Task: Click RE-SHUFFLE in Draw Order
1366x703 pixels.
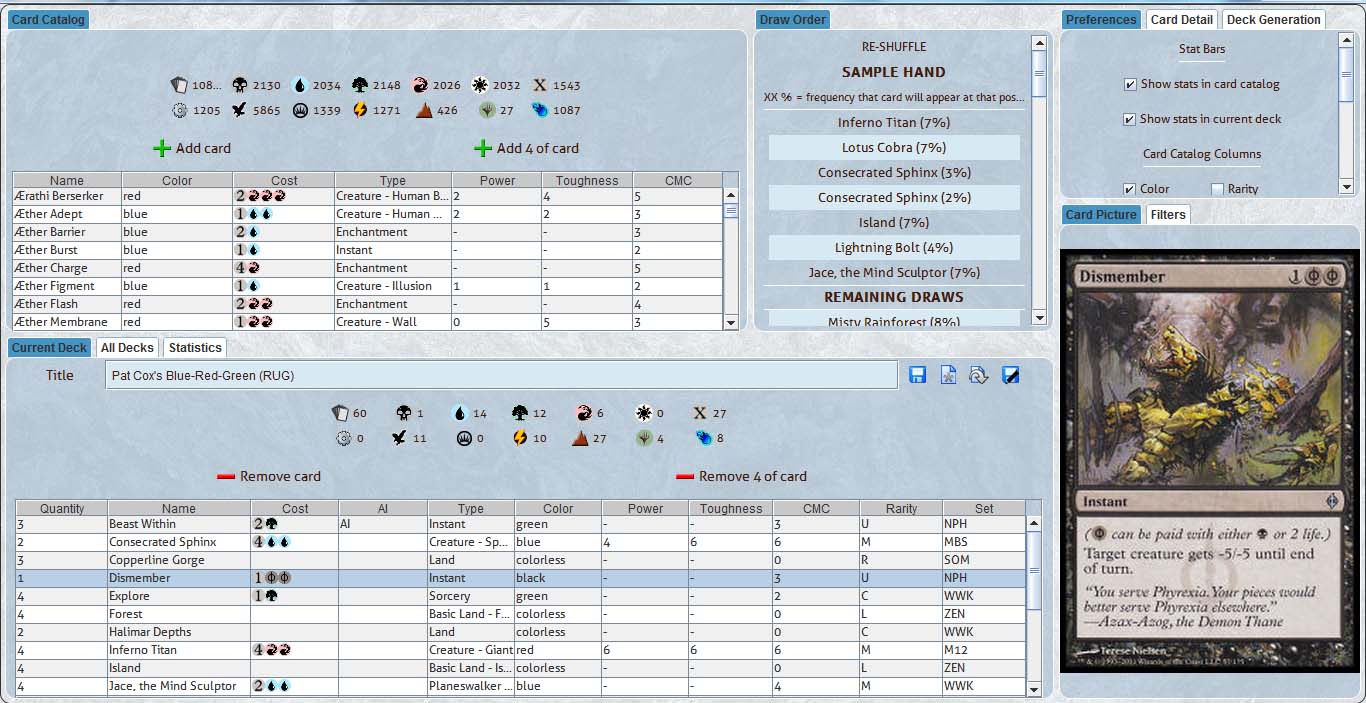Action: [x=894, y=47]
